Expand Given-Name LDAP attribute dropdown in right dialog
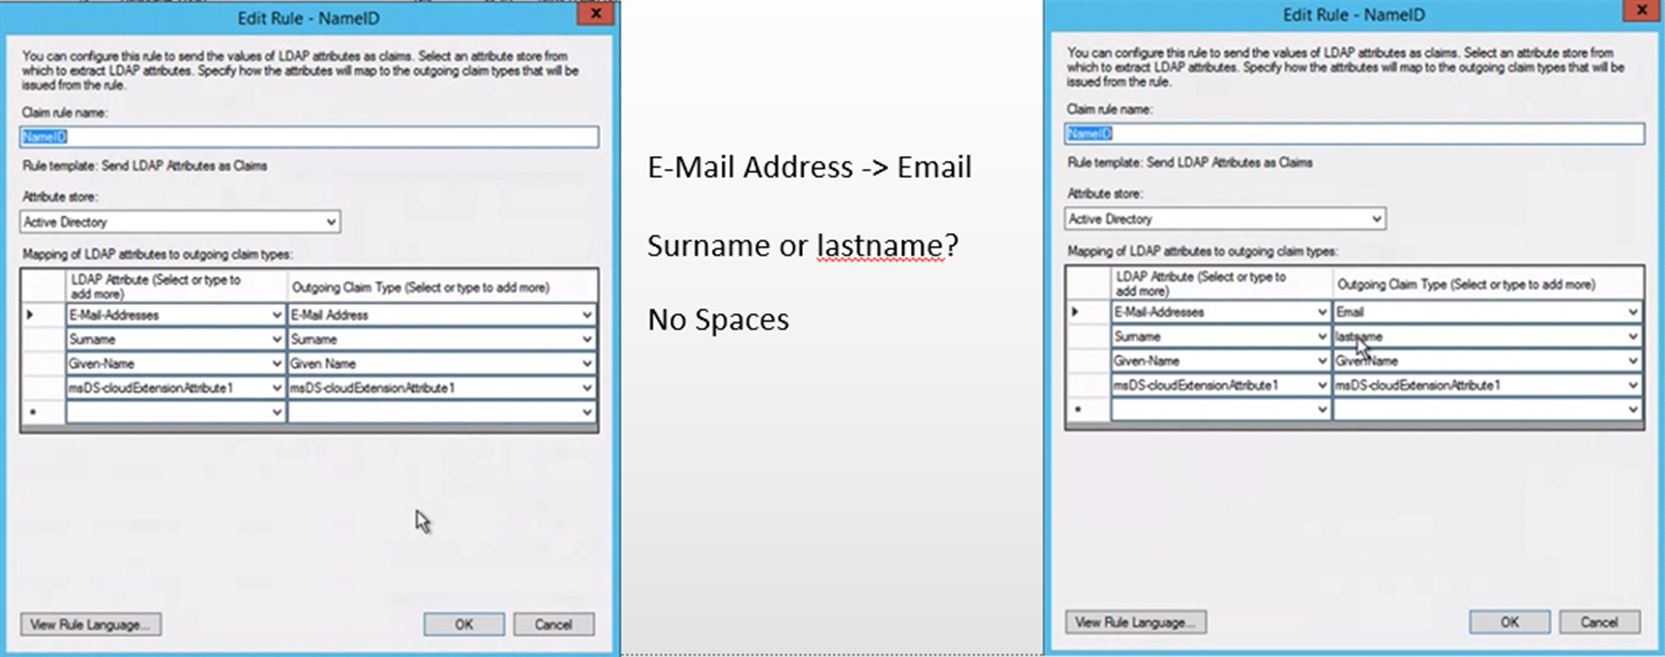Screen dimensions: 1665x657 point(1322,361)
